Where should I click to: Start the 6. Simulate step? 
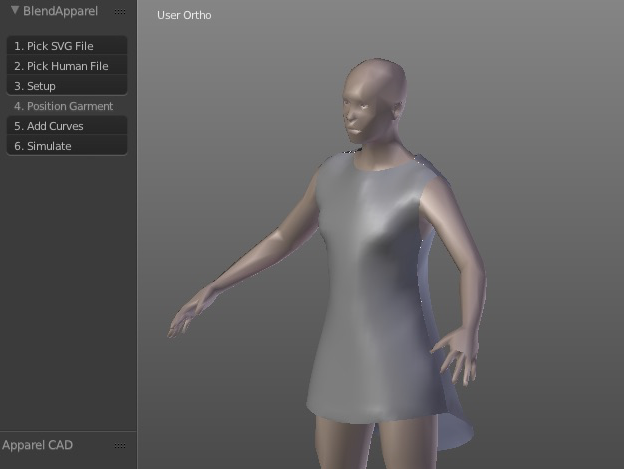[67, 146]
